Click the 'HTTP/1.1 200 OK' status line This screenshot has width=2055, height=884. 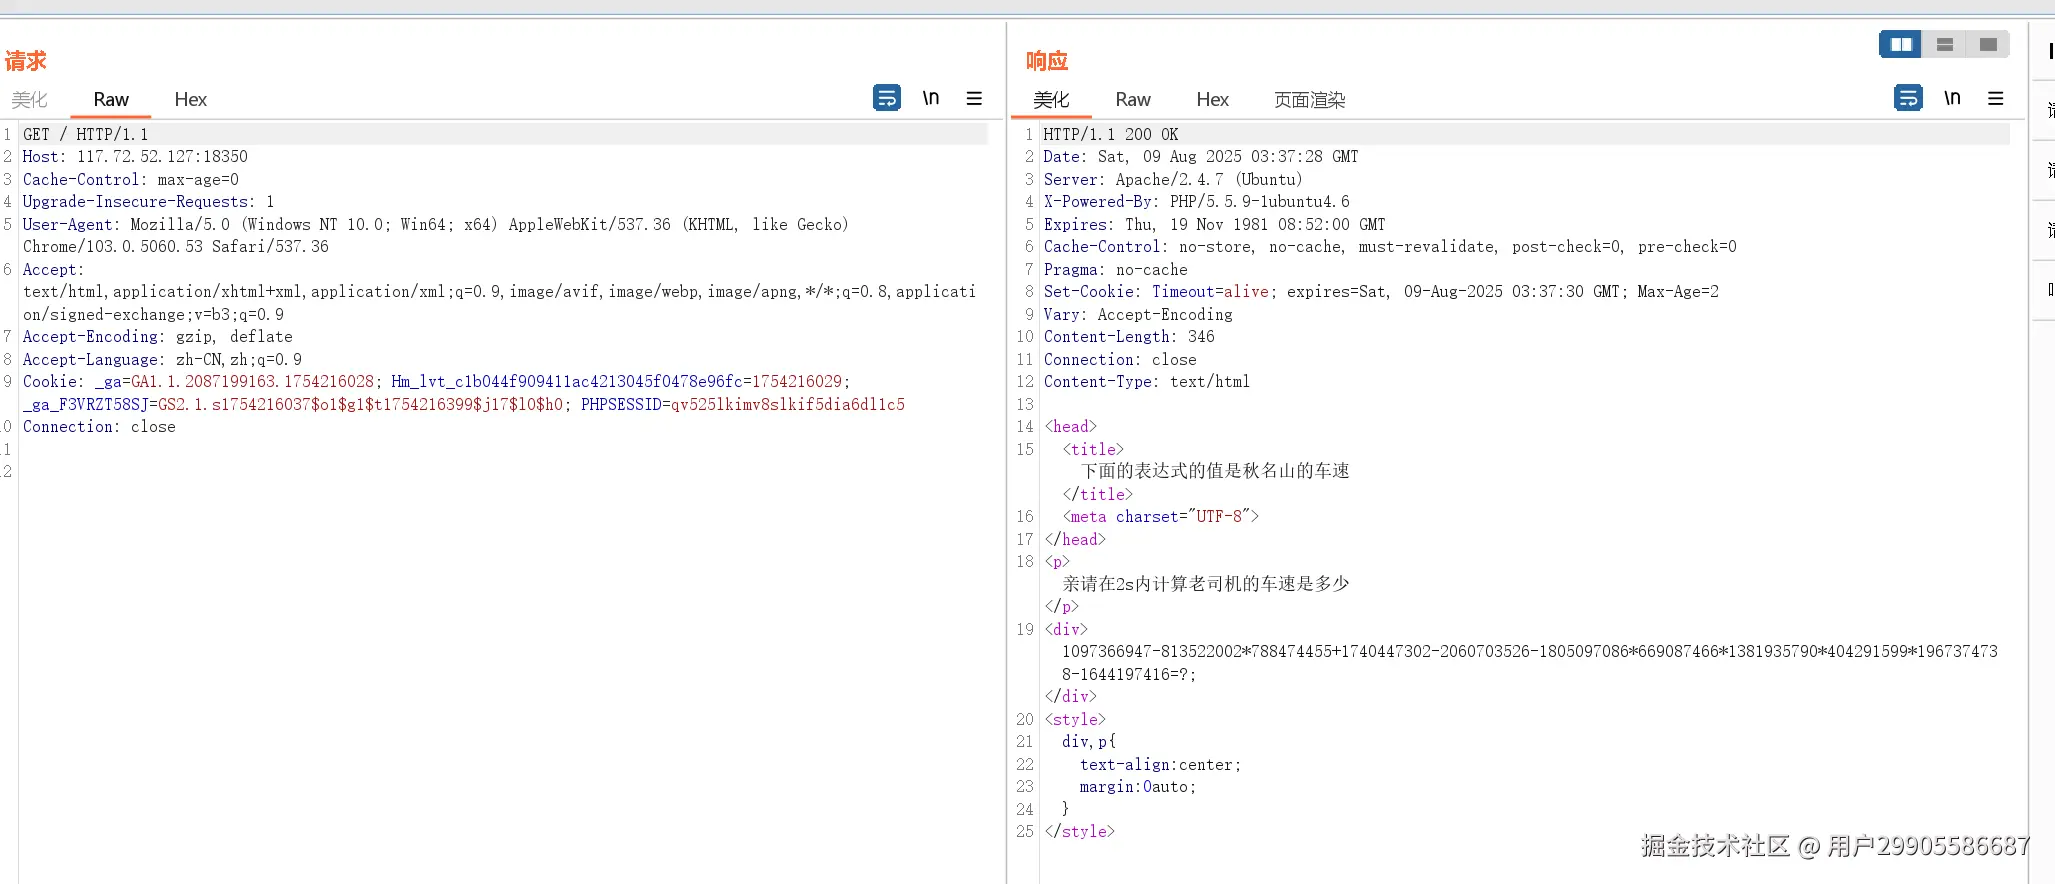click(x=1111, y=134)
